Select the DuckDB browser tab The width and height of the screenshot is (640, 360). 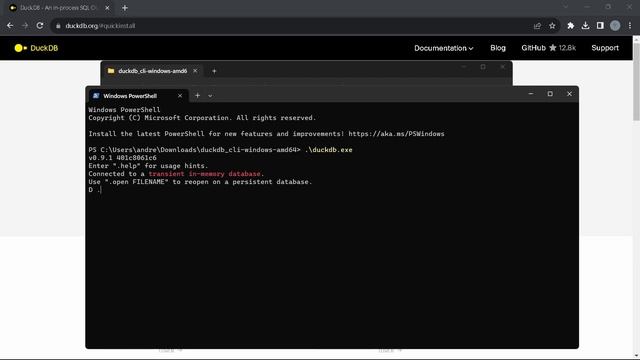click(59, 8)
